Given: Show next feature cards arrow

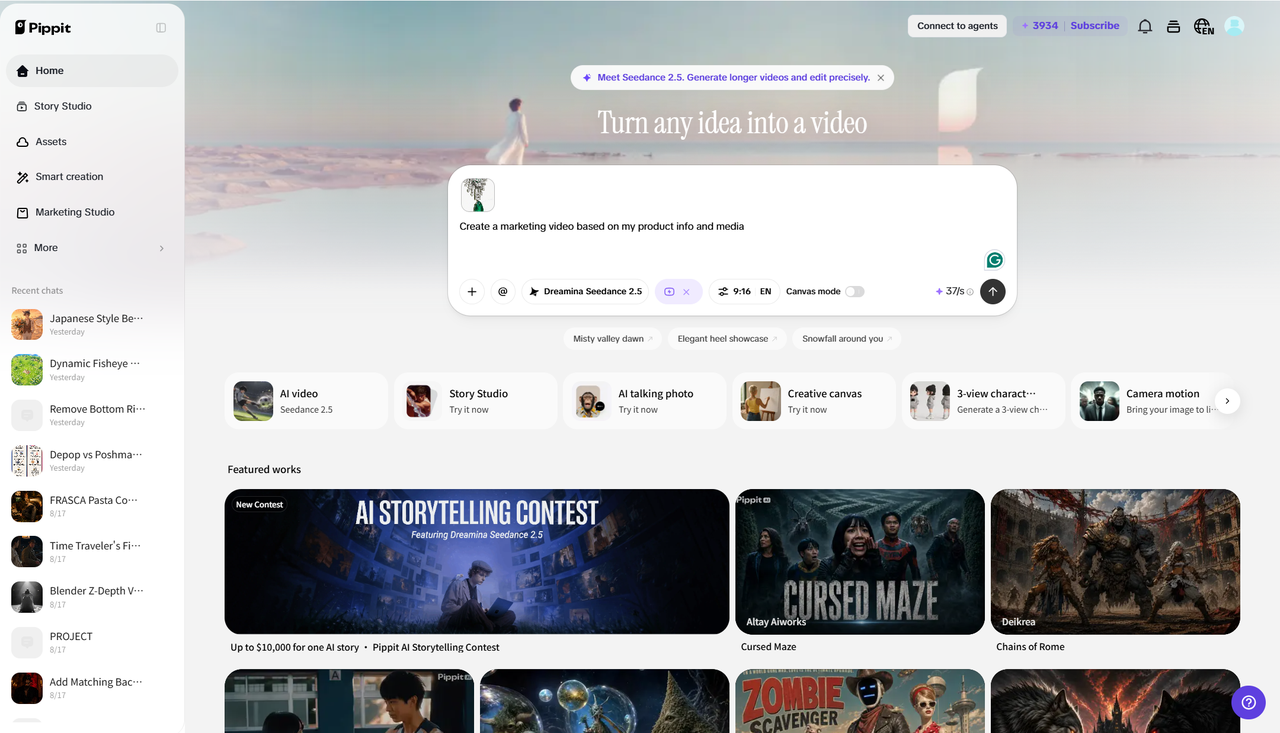Looking at the screenshot, I should click(x=1227, y=401).
